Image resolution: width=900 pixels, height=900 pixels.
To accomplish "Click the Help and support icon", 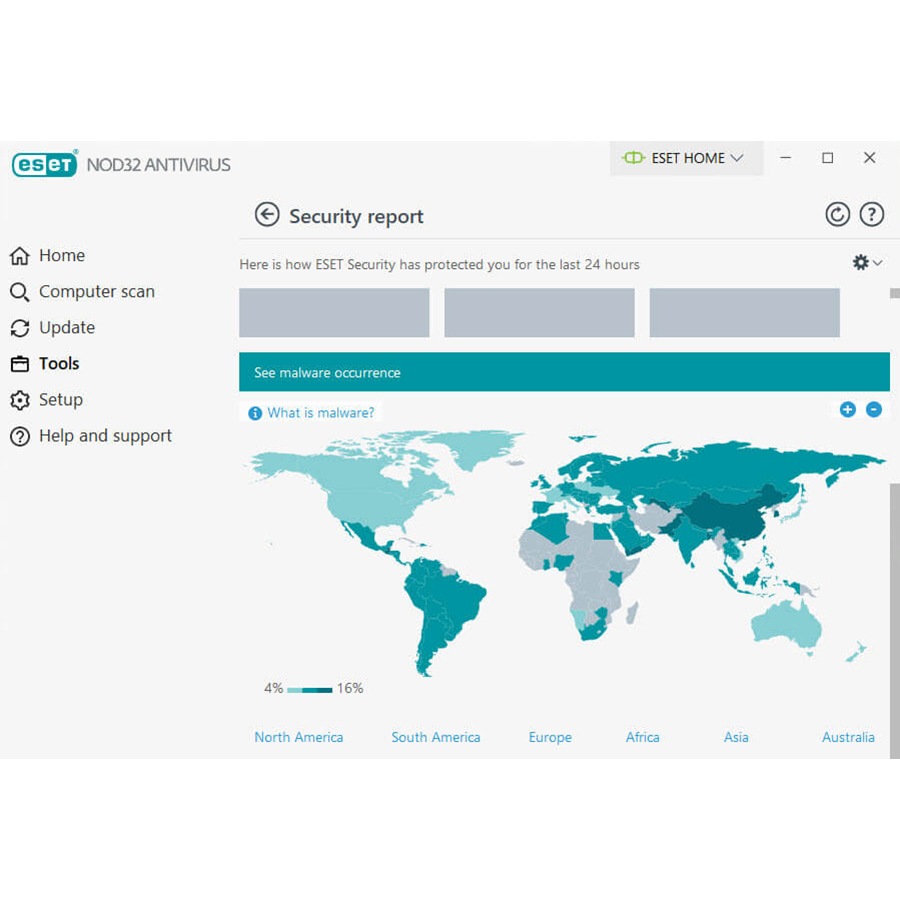I will pos(20,436).
